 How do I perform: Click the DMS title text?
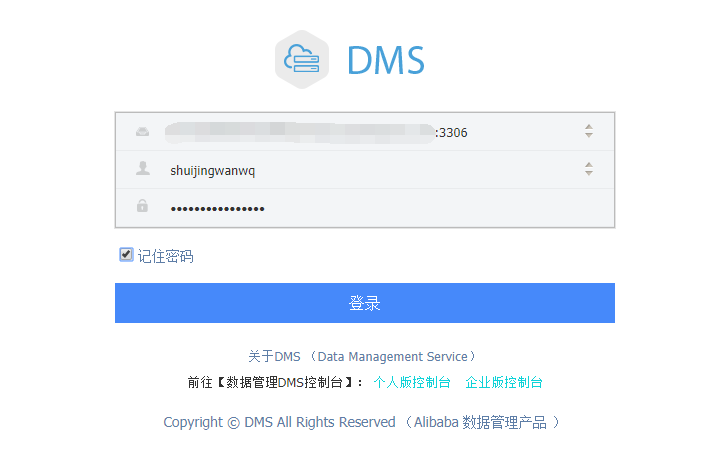(x=386, y=60)
